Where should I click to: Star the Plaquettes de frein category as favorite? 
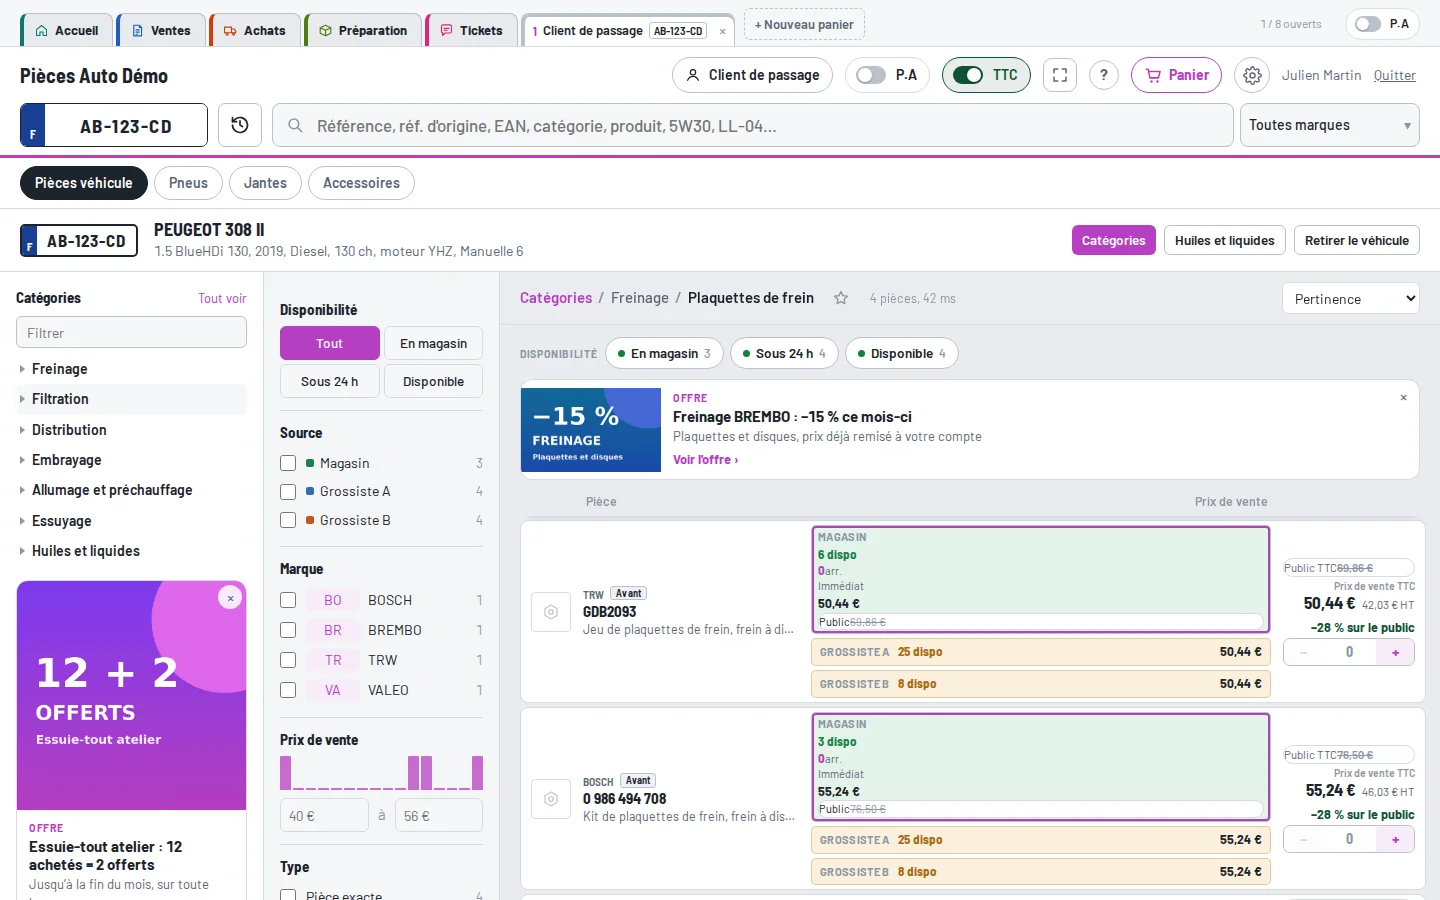[841, 298]
